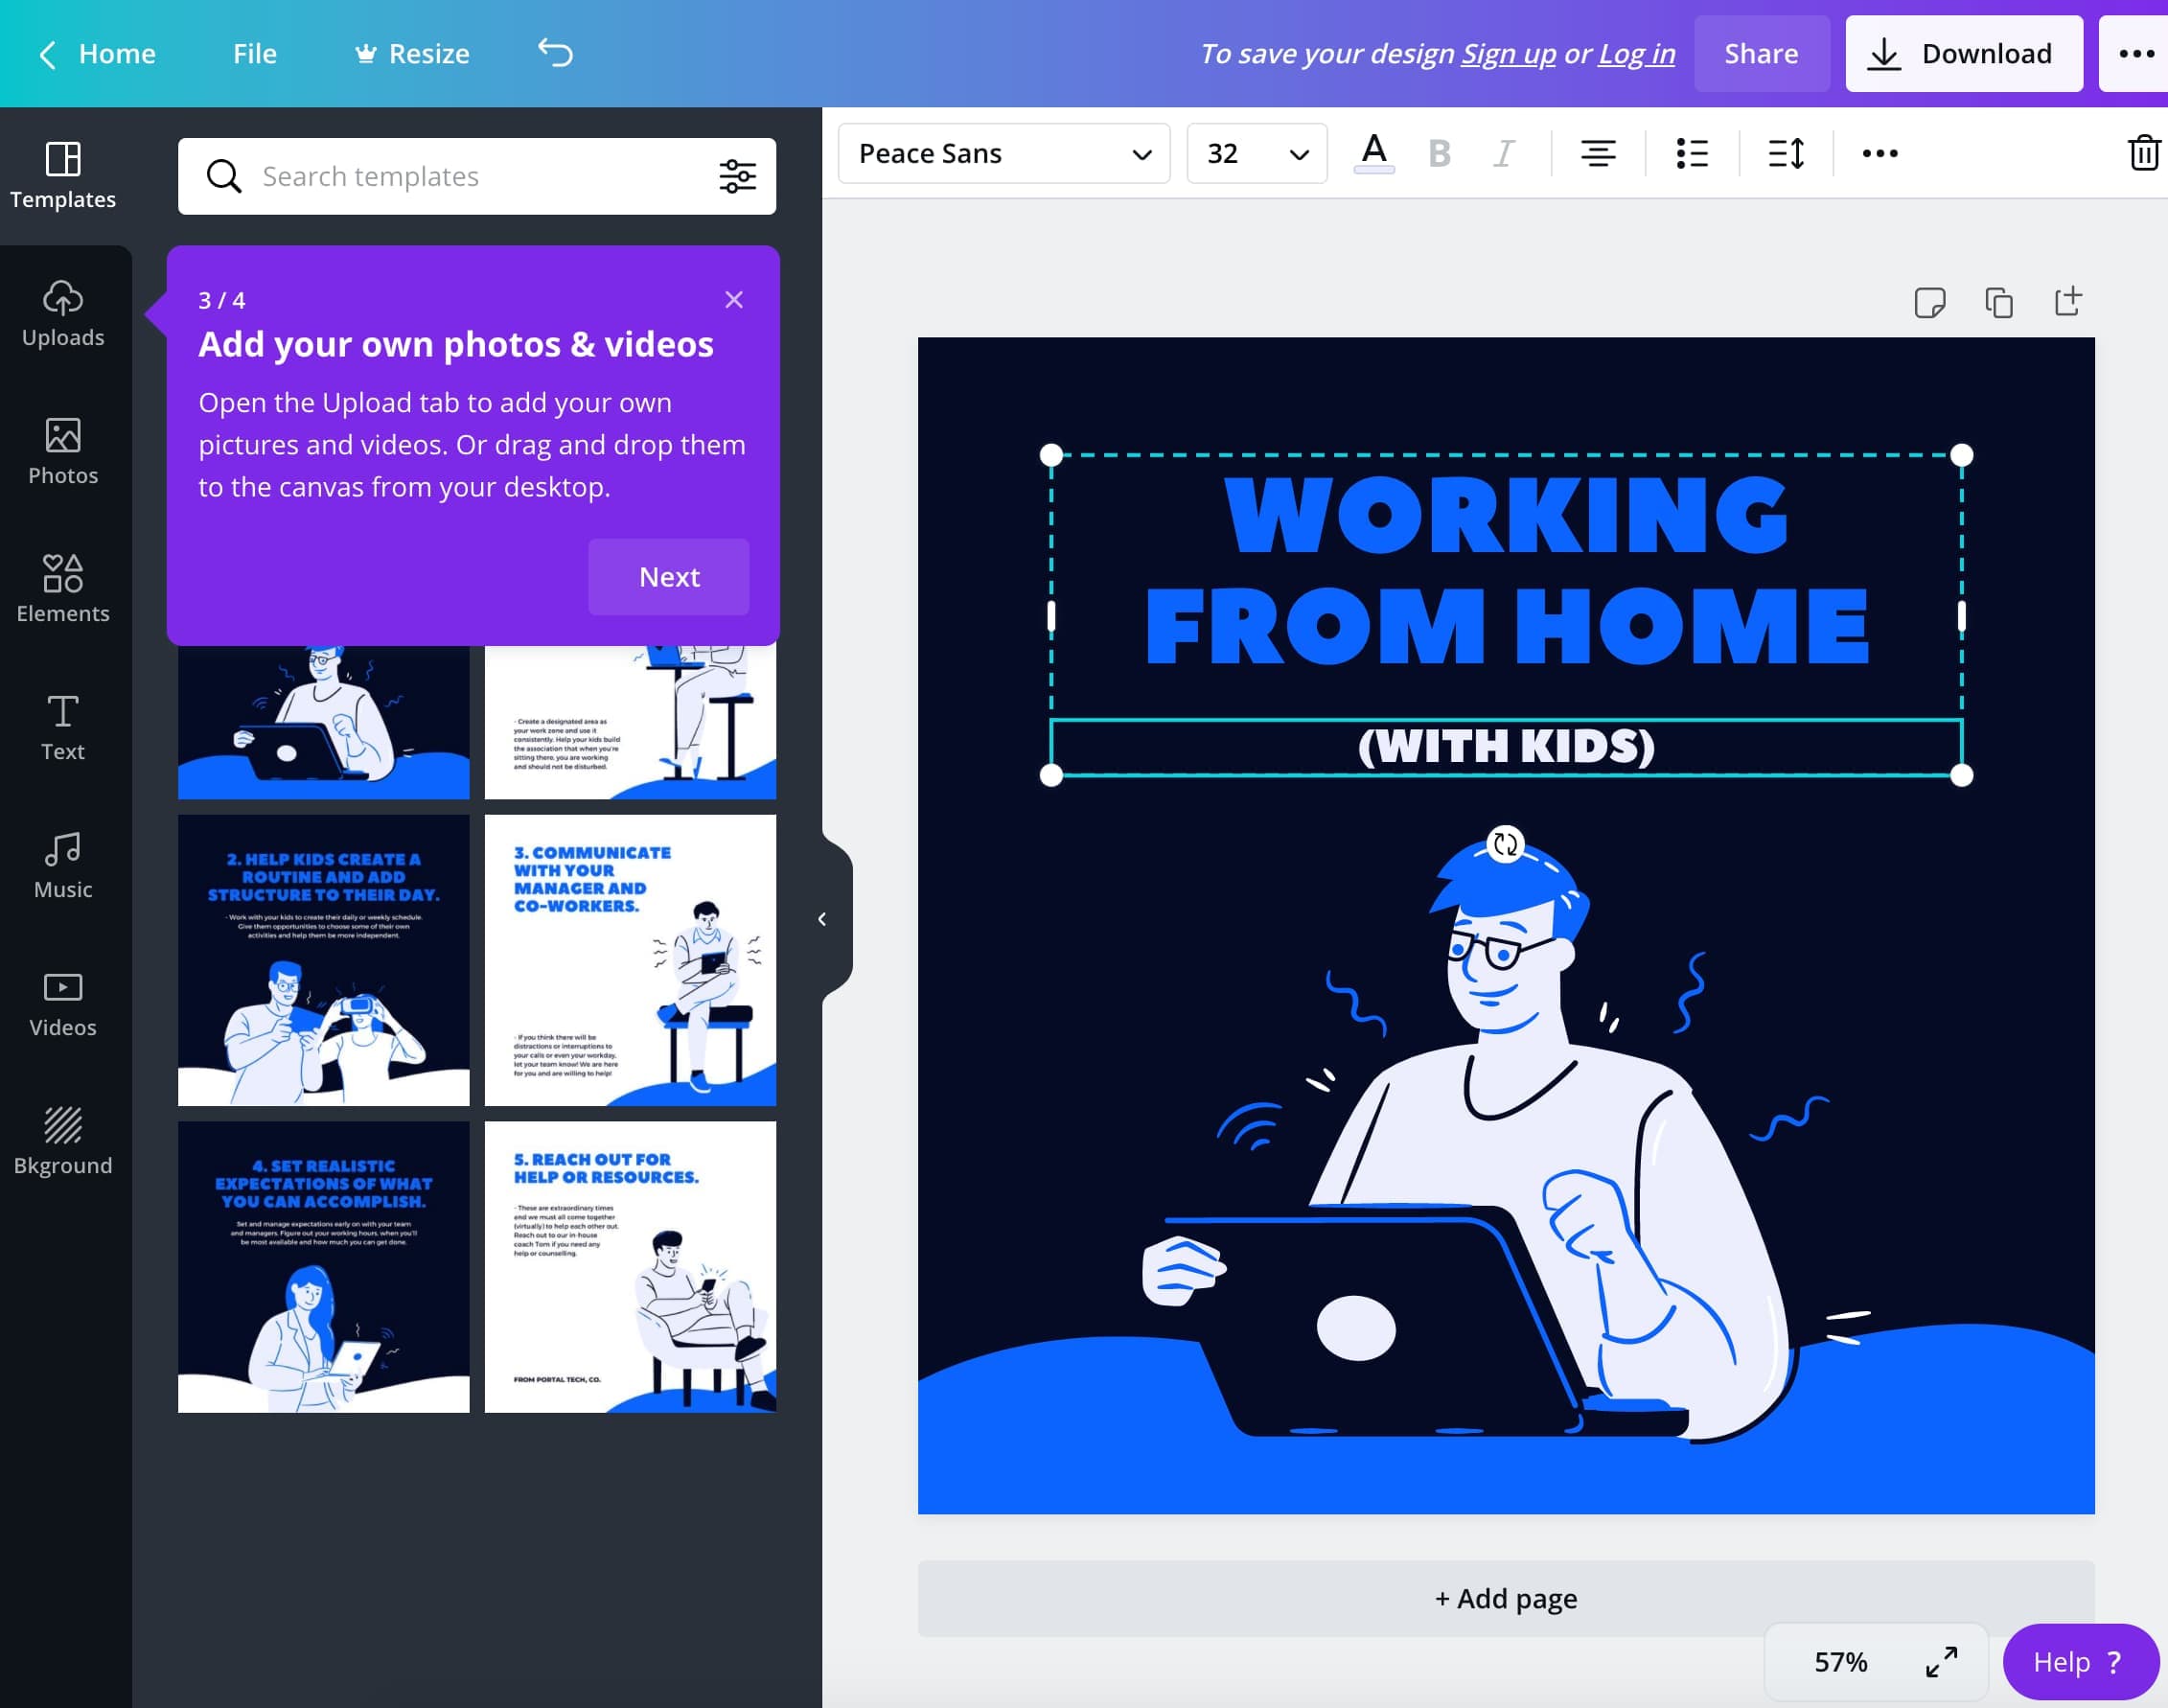Choose the '3. Communicate with your manager' template
Screen dimensions: 2168x1708
point(630,960)
